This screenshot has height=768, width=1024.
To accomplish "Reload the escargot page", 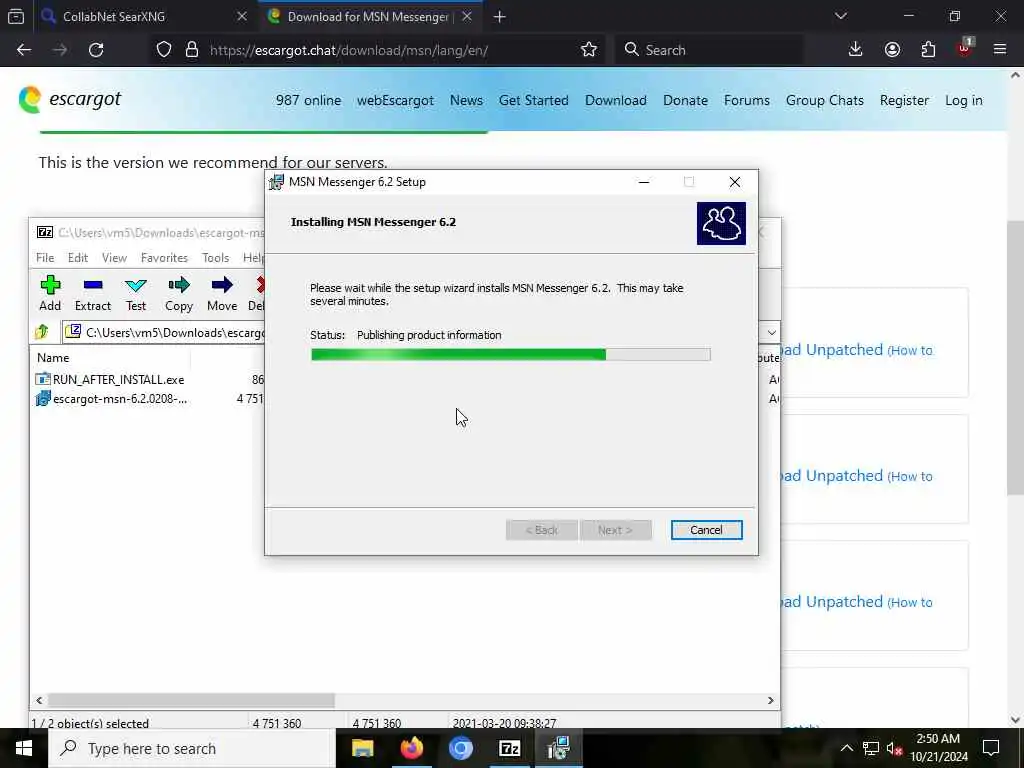I will coord(96,50).
